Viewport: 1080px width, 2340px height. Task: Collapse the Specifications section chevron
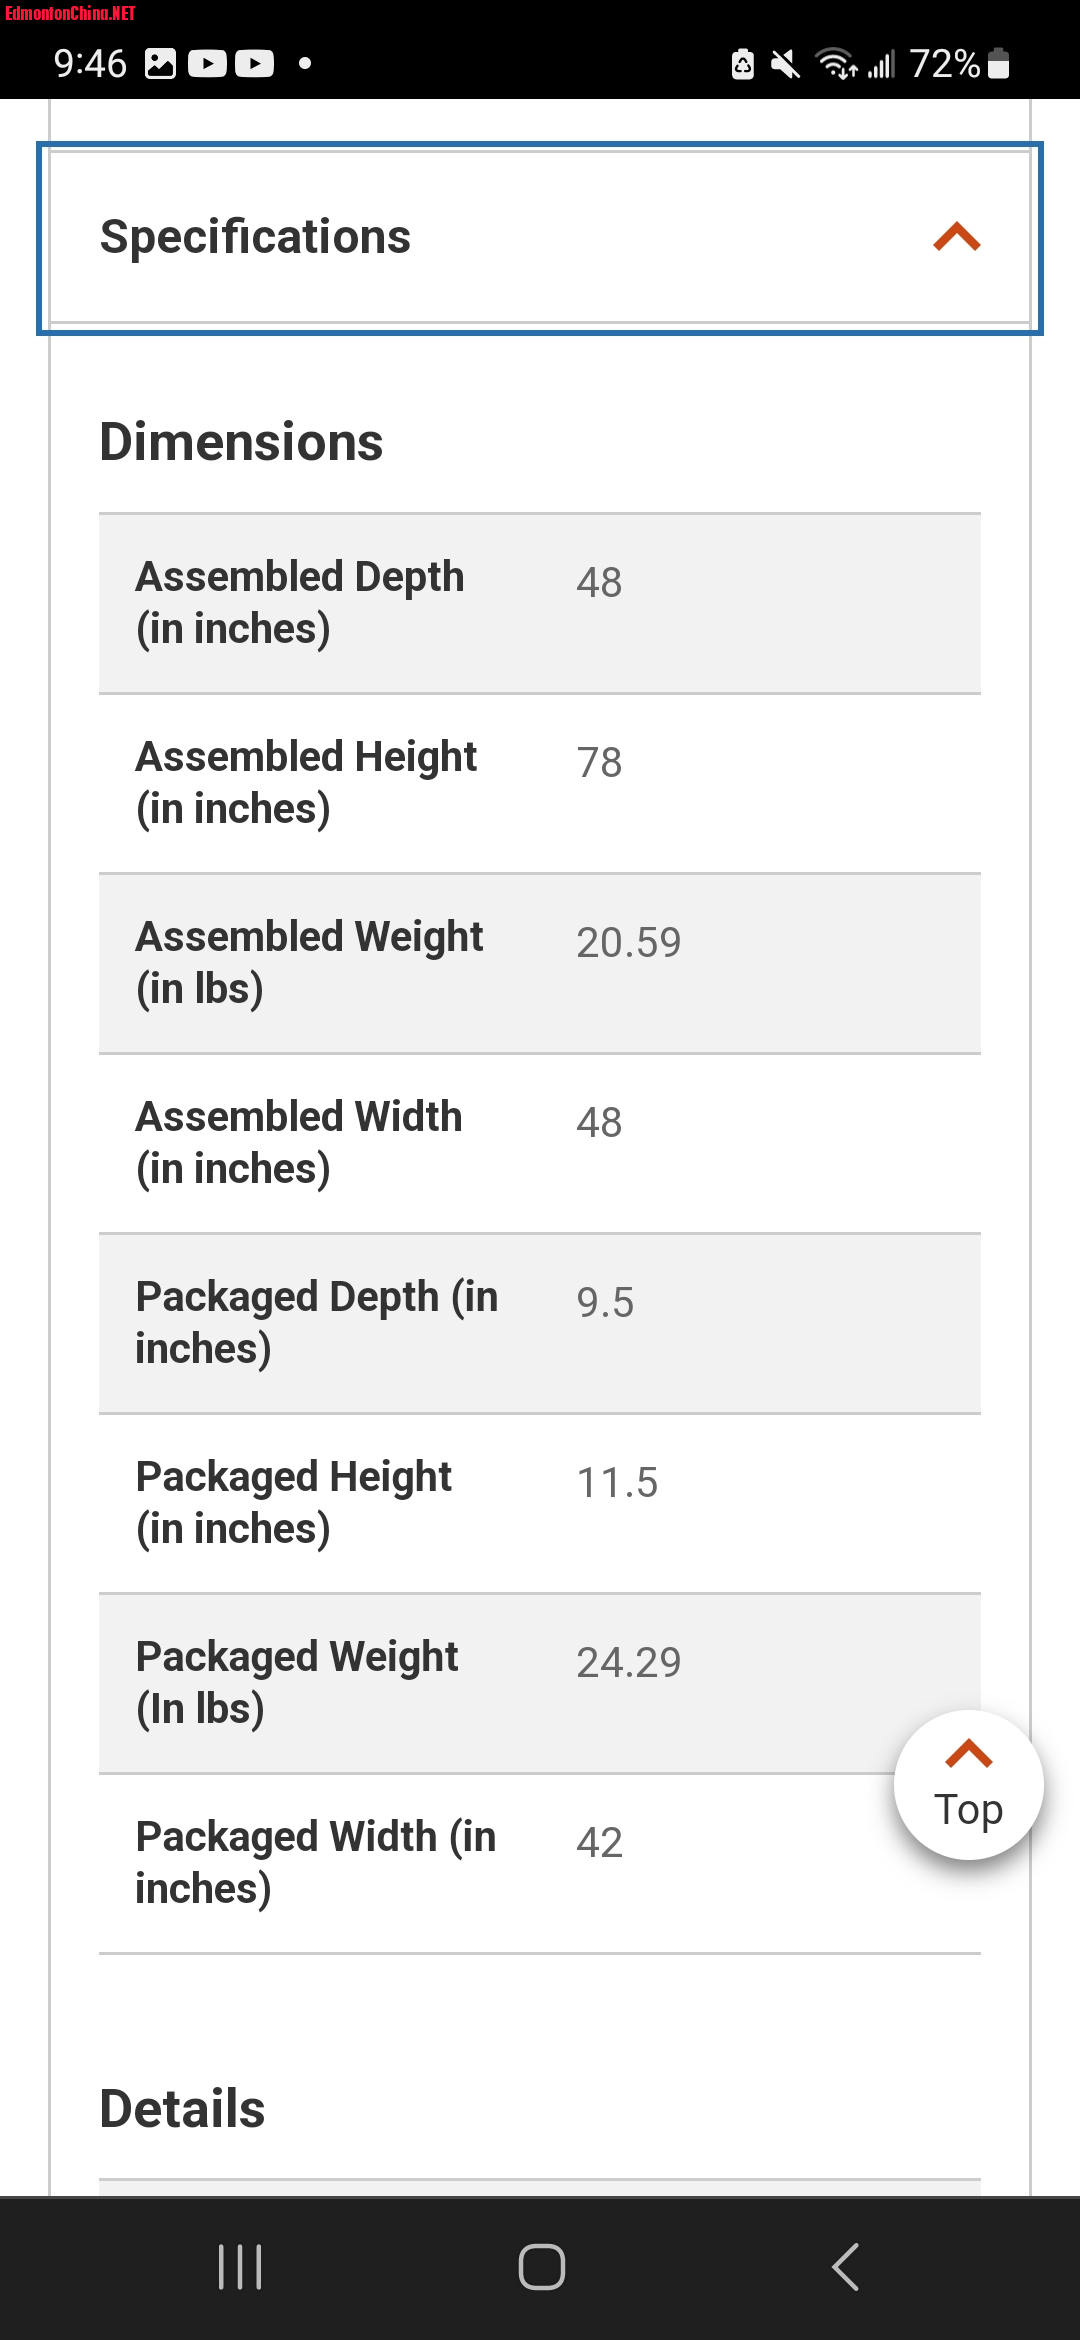point(957,237)
